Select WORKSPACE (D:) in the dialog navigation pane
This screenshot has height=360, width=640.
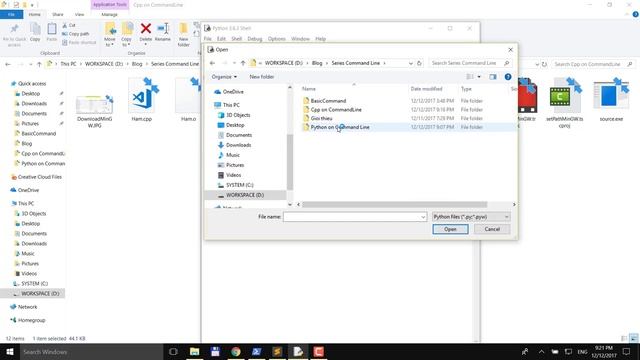coord(245,195)
